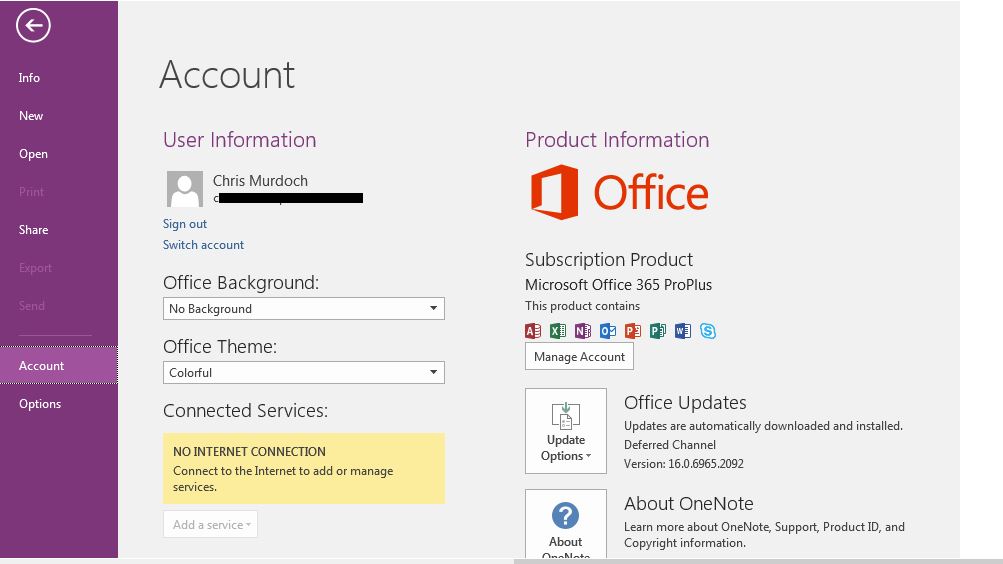The height and width of the screenshot is (564, 1003).
Task: Click the Office logo
Action: tap(619, 192)
